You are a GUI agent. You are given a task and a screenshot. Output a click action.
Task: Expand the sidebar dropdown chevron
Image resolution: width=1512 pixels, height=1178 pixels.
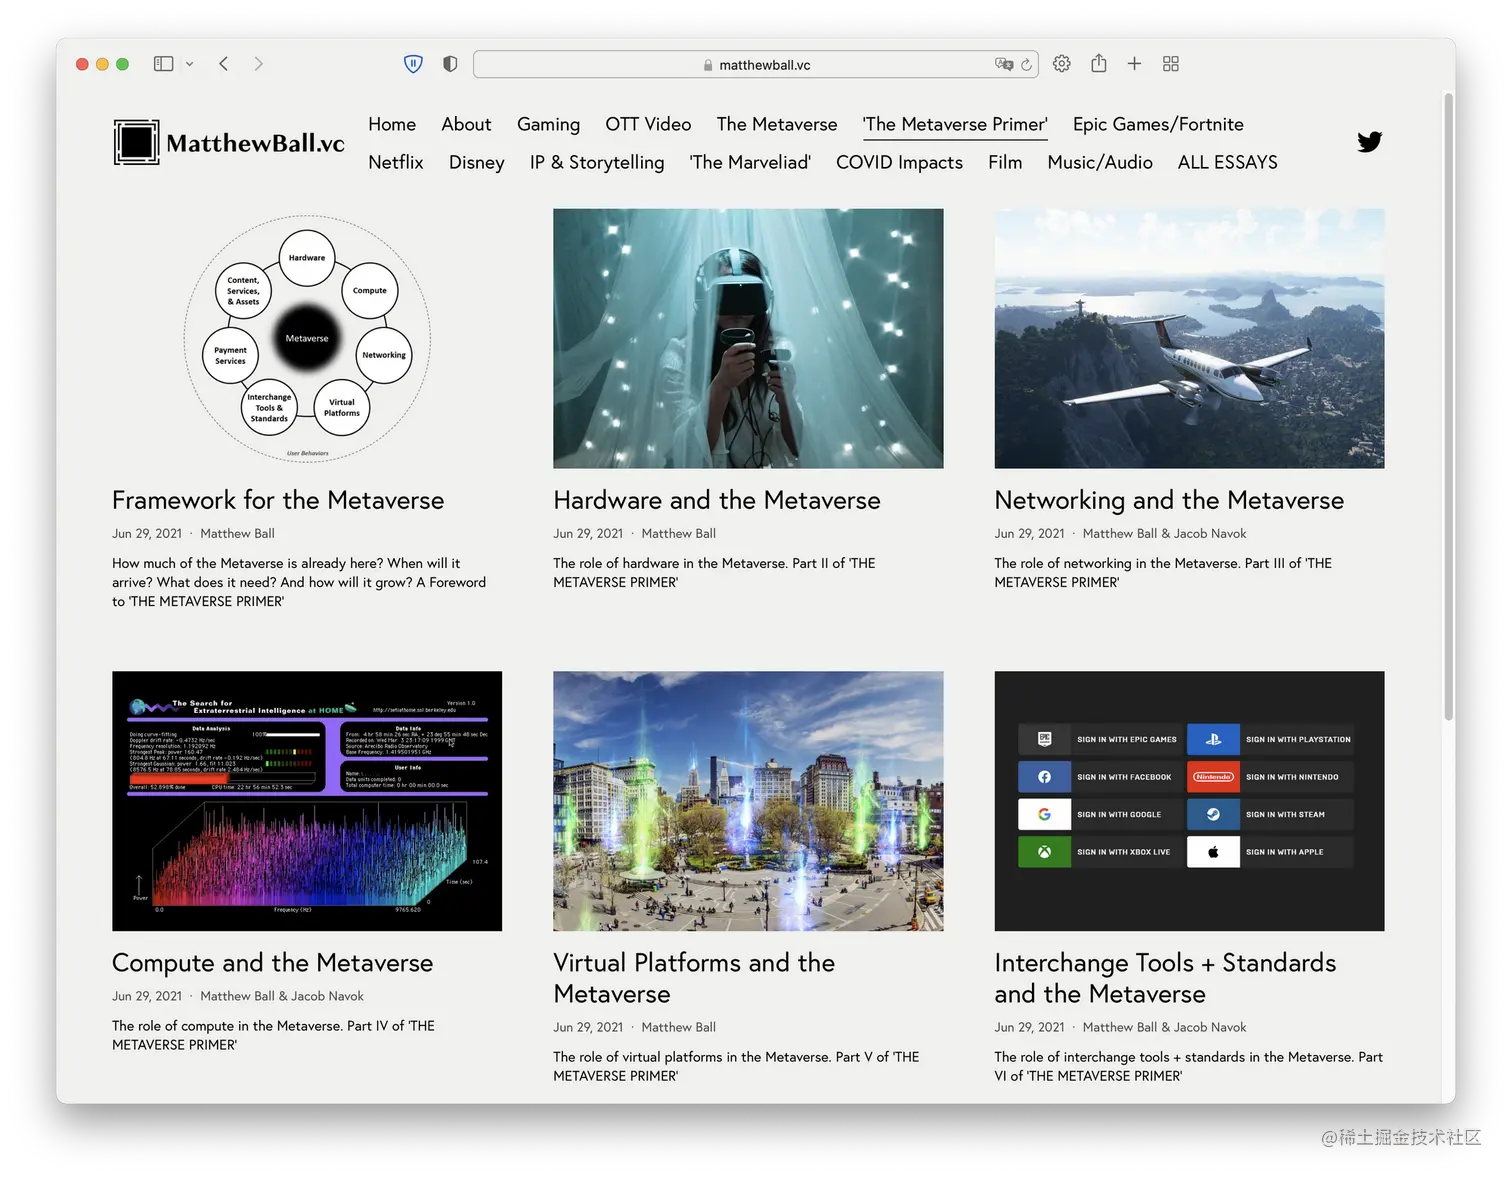pyautogui.click(x=190, y=64)
